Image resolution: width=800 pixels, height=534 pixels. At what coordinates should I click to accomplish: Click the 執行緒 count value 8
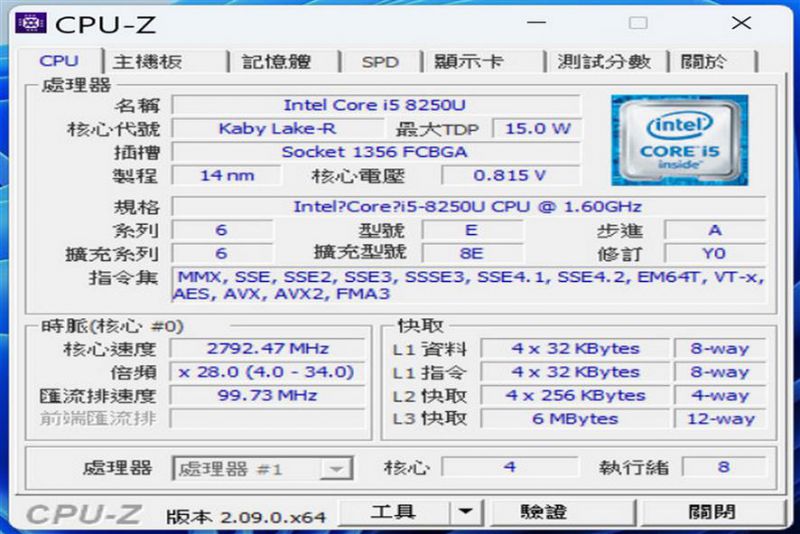(x=723, y=467)
